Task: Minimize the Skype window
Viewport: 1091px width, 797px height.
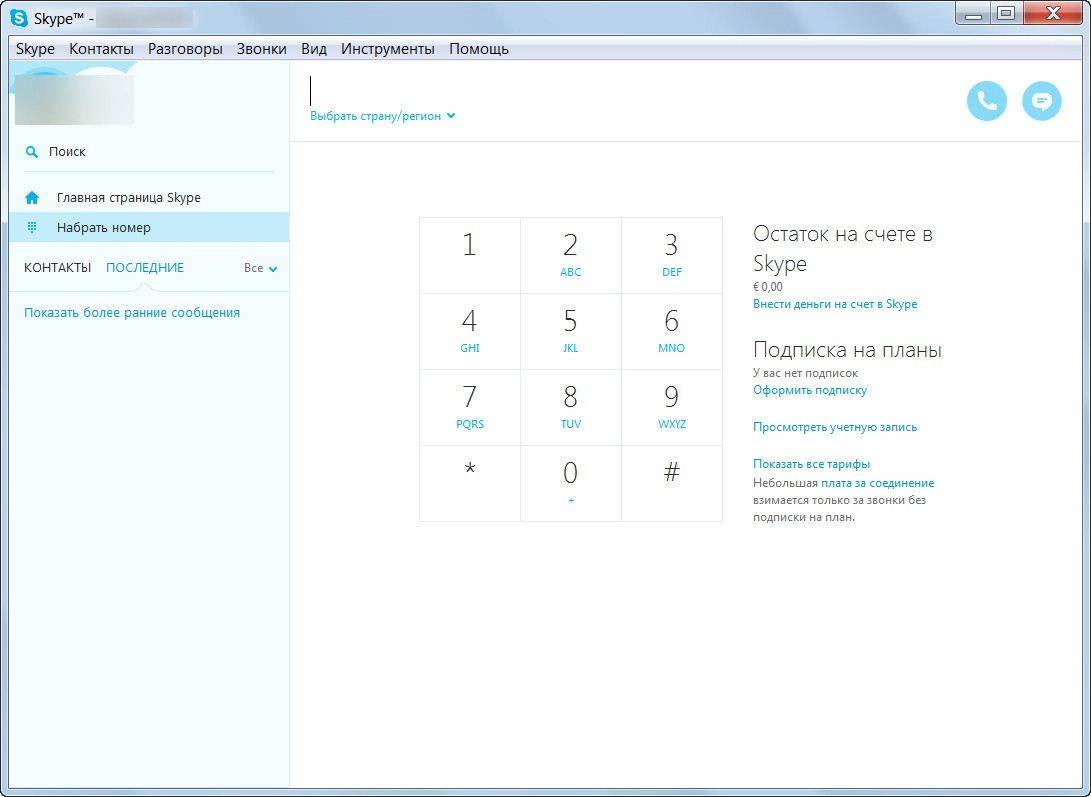Action: coord(973,14)
